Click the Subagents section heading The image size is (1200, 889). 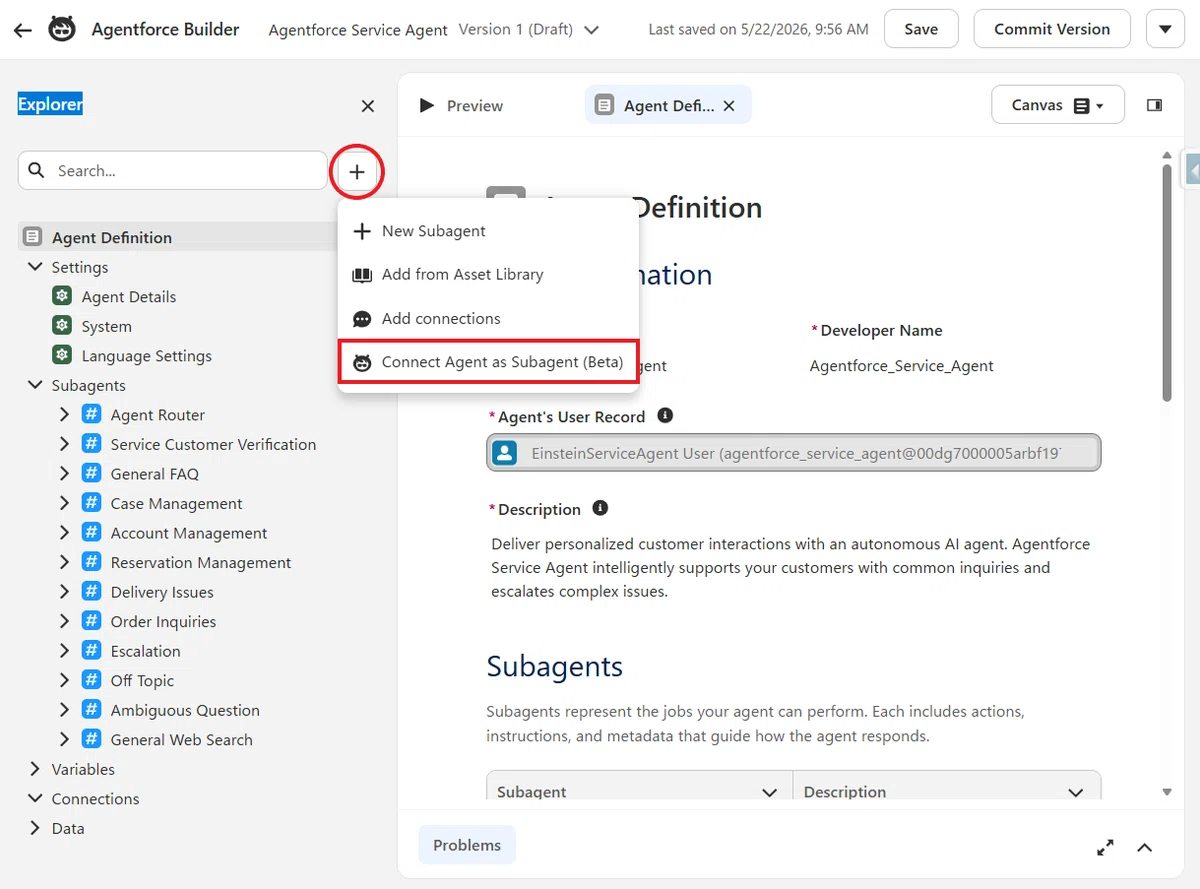(x=554, y=667)
